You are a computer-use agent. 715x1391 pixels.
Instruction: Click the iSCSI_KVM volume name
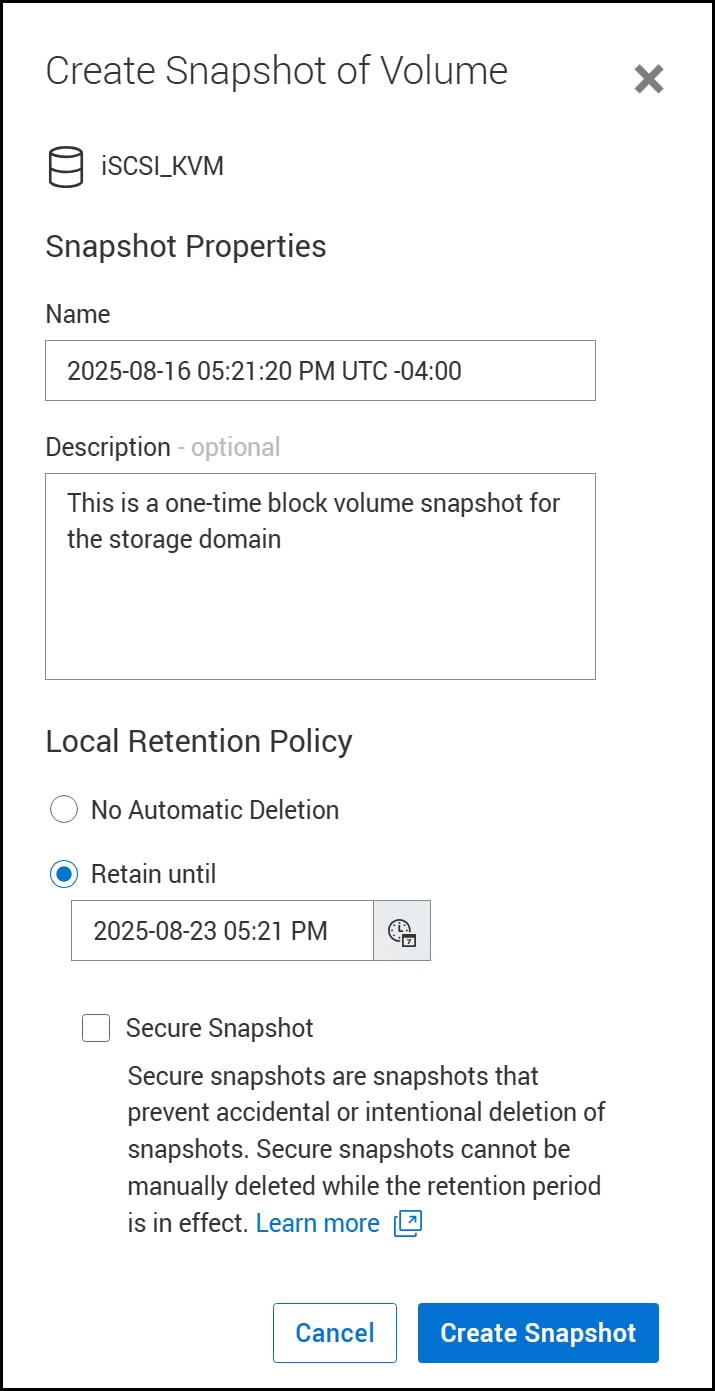coord(162,166)
